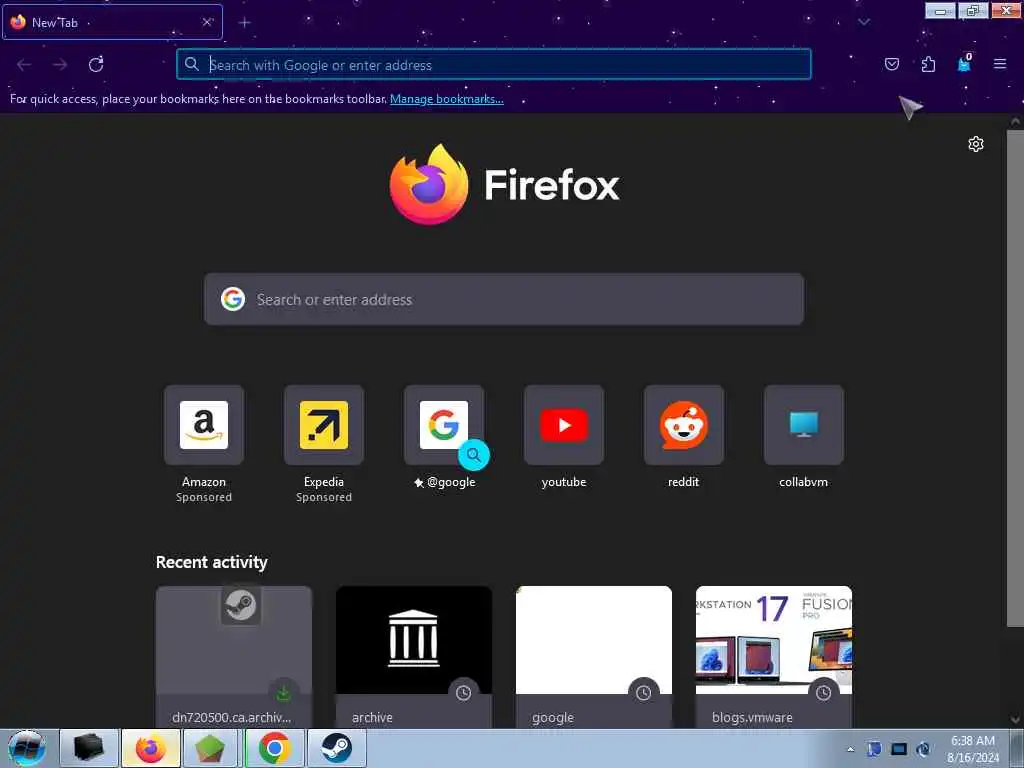Click the page search box with Google logo
The height and width of the screenshot is (768, 1024).
click(504, 299)
